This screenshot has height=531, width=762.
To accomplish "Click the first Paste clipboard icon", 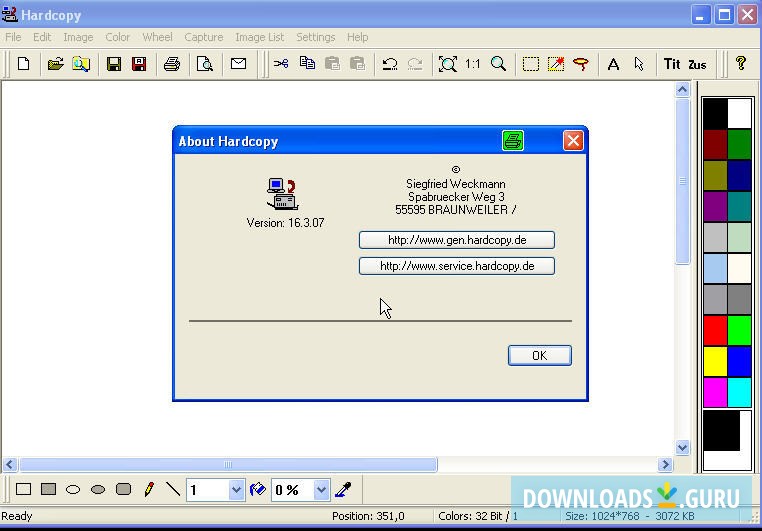I will coord(332,64).
